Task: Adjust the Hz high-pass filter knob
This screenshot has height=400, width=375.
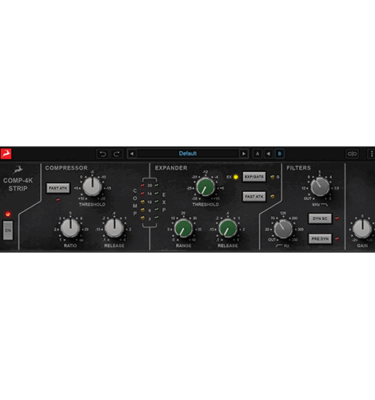Action: click(x=283, y=229)
